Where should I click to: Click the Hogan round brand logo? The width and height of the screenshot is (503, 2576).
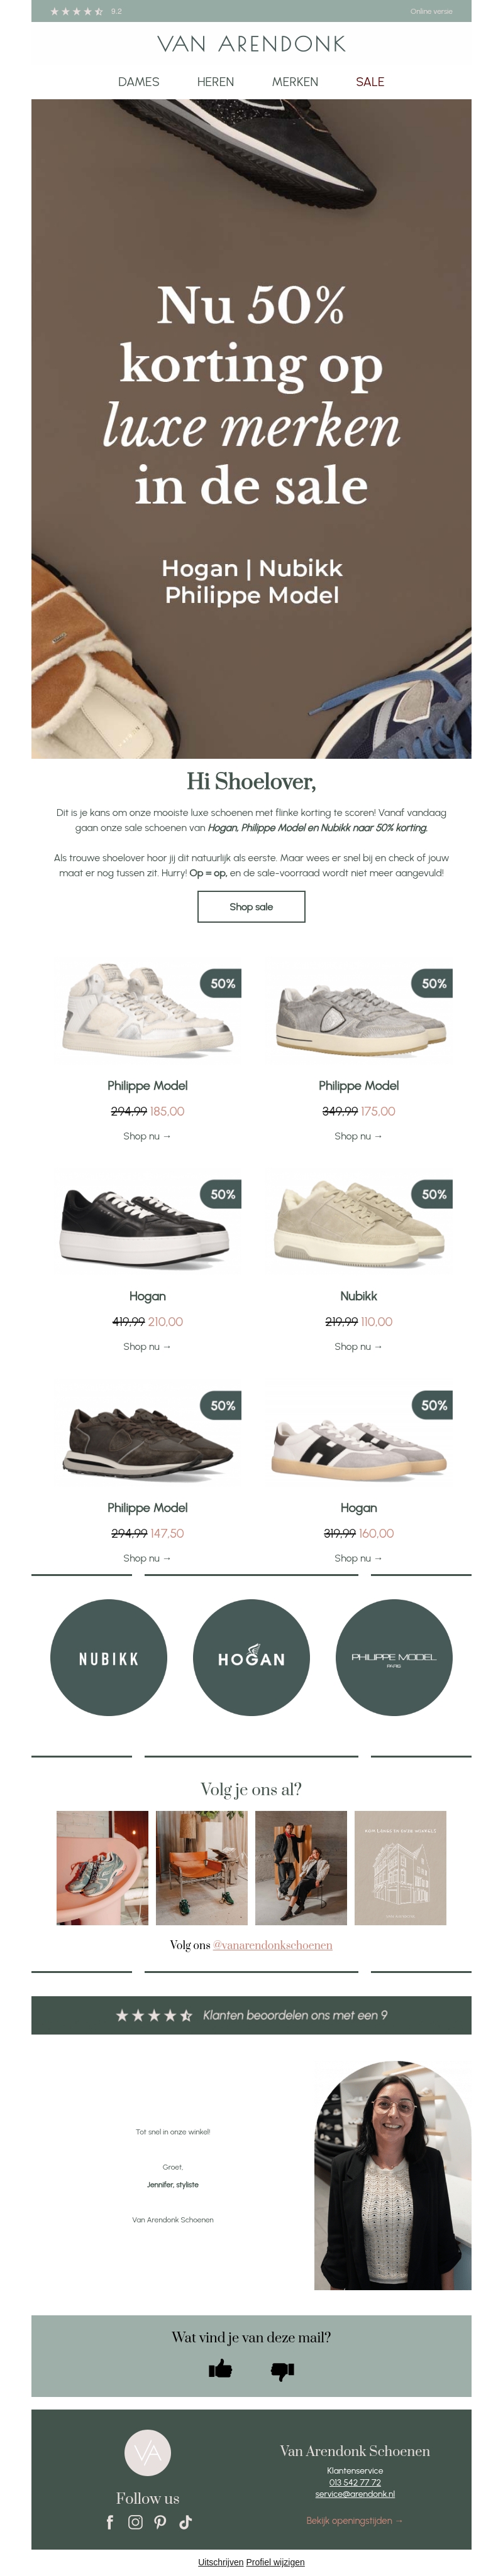click(x=251, y=1658)
